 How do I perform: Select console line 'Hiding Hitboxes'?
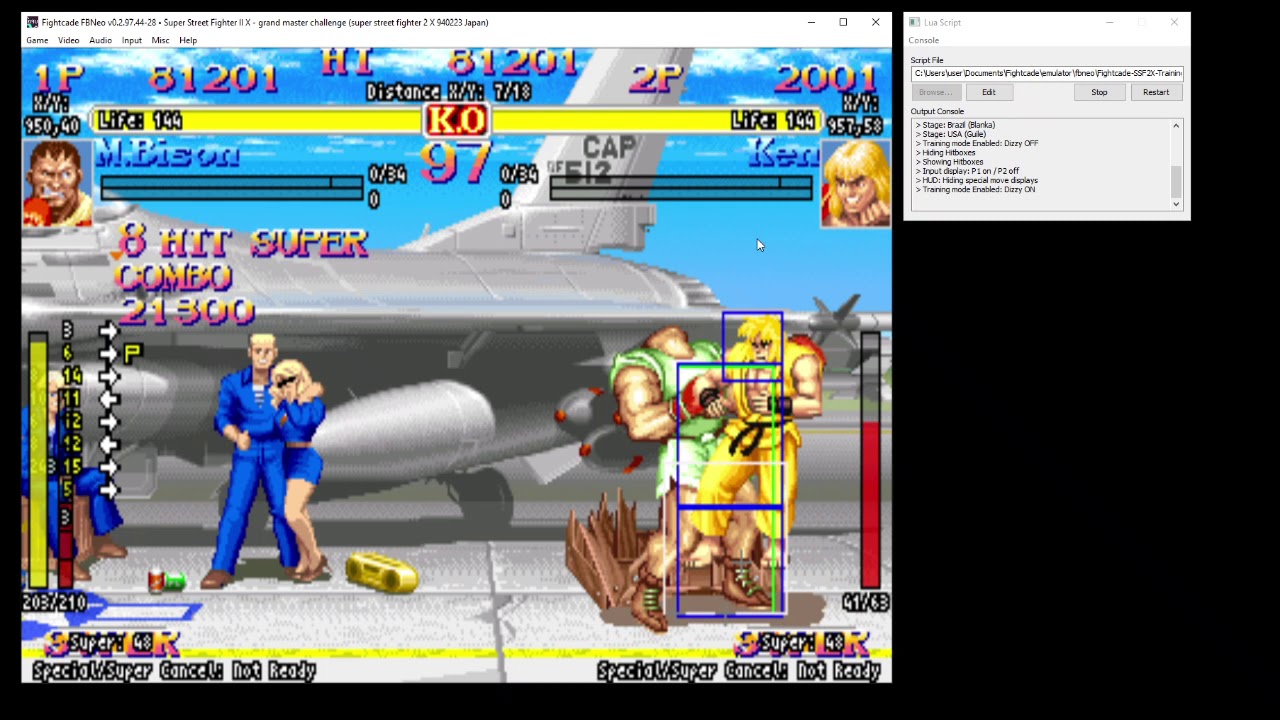(945, 153)
